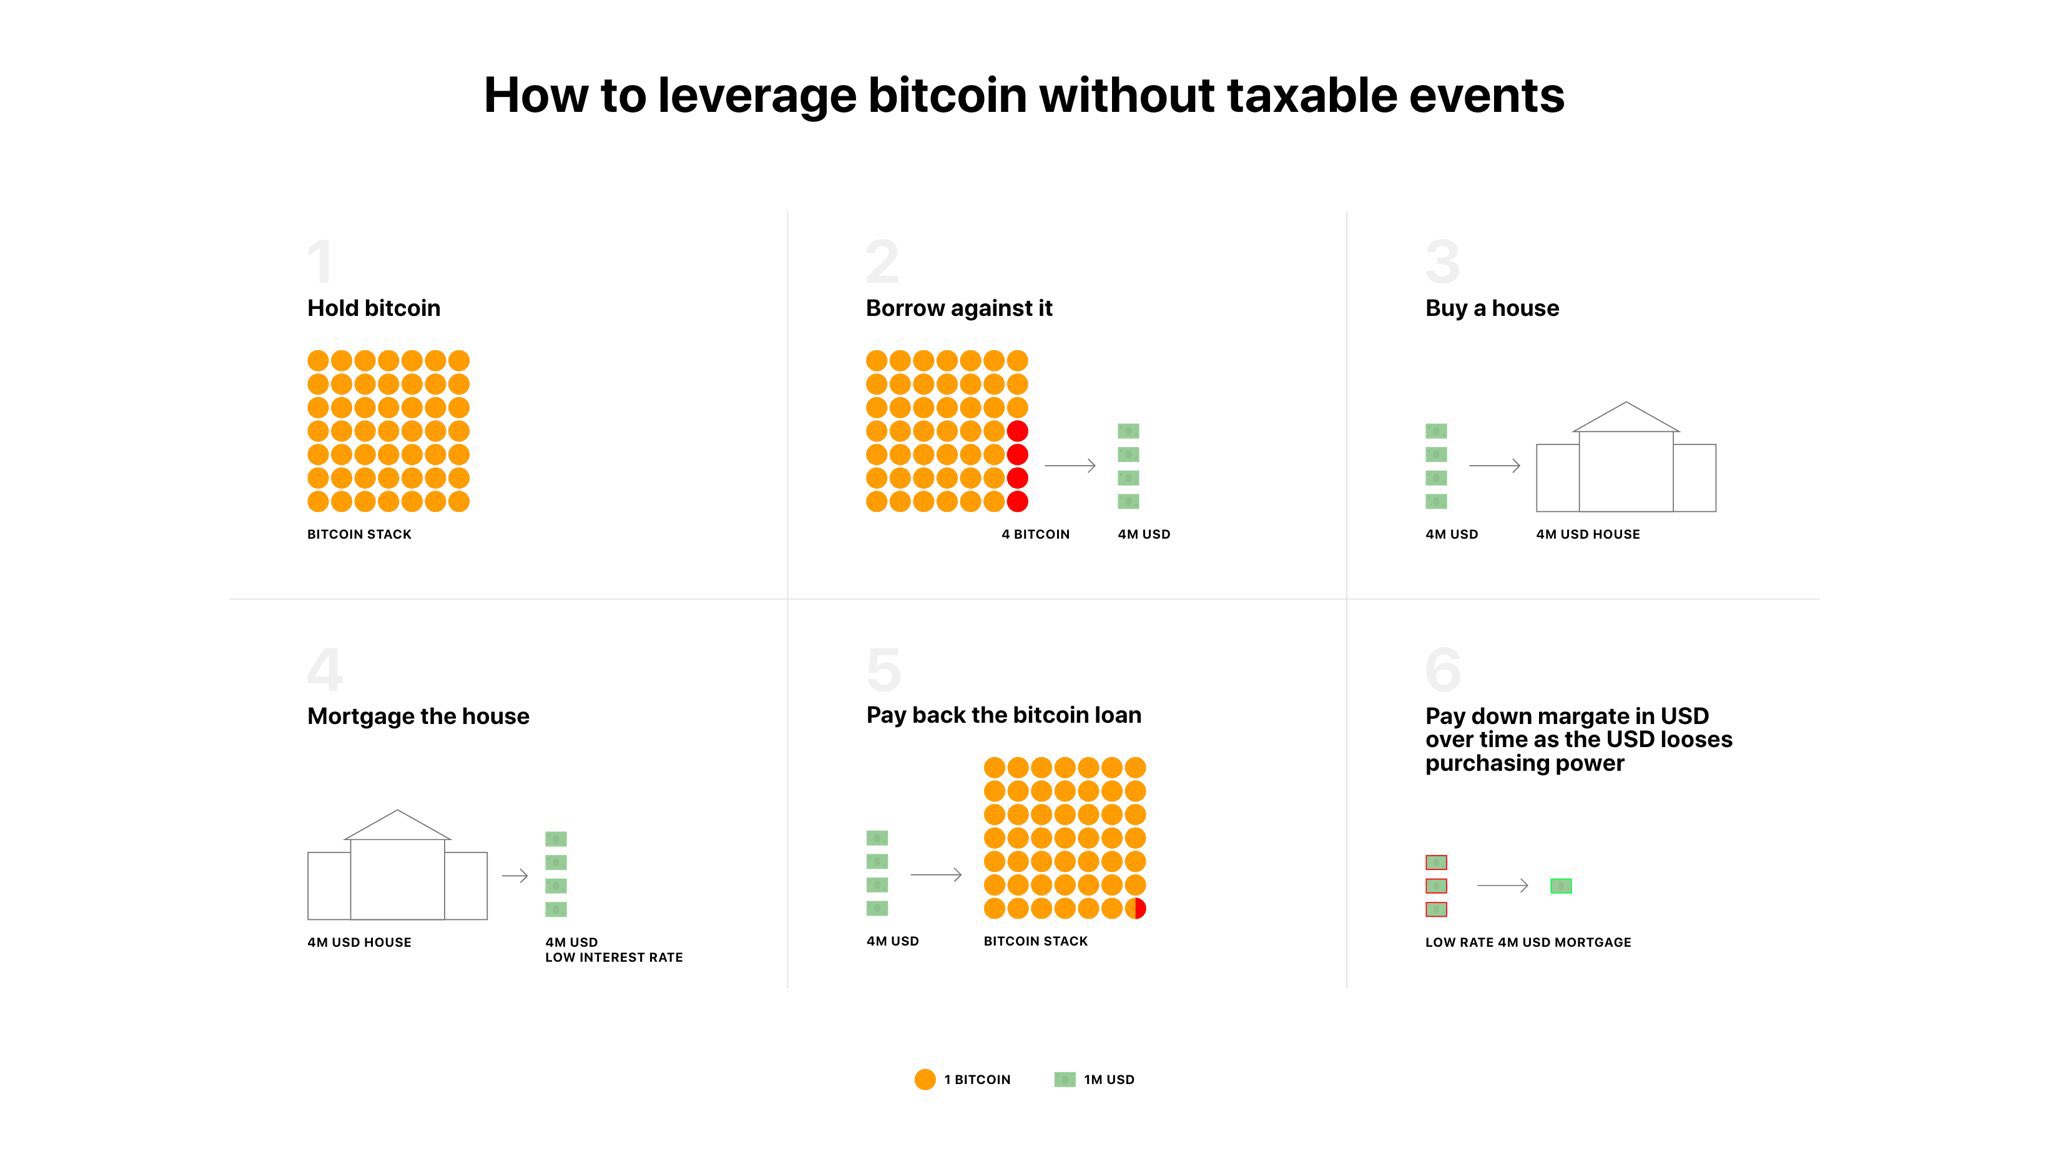2048x1151 pixels.
Task: Click the arrow after the house in step 4
Action: coord(515,876)
